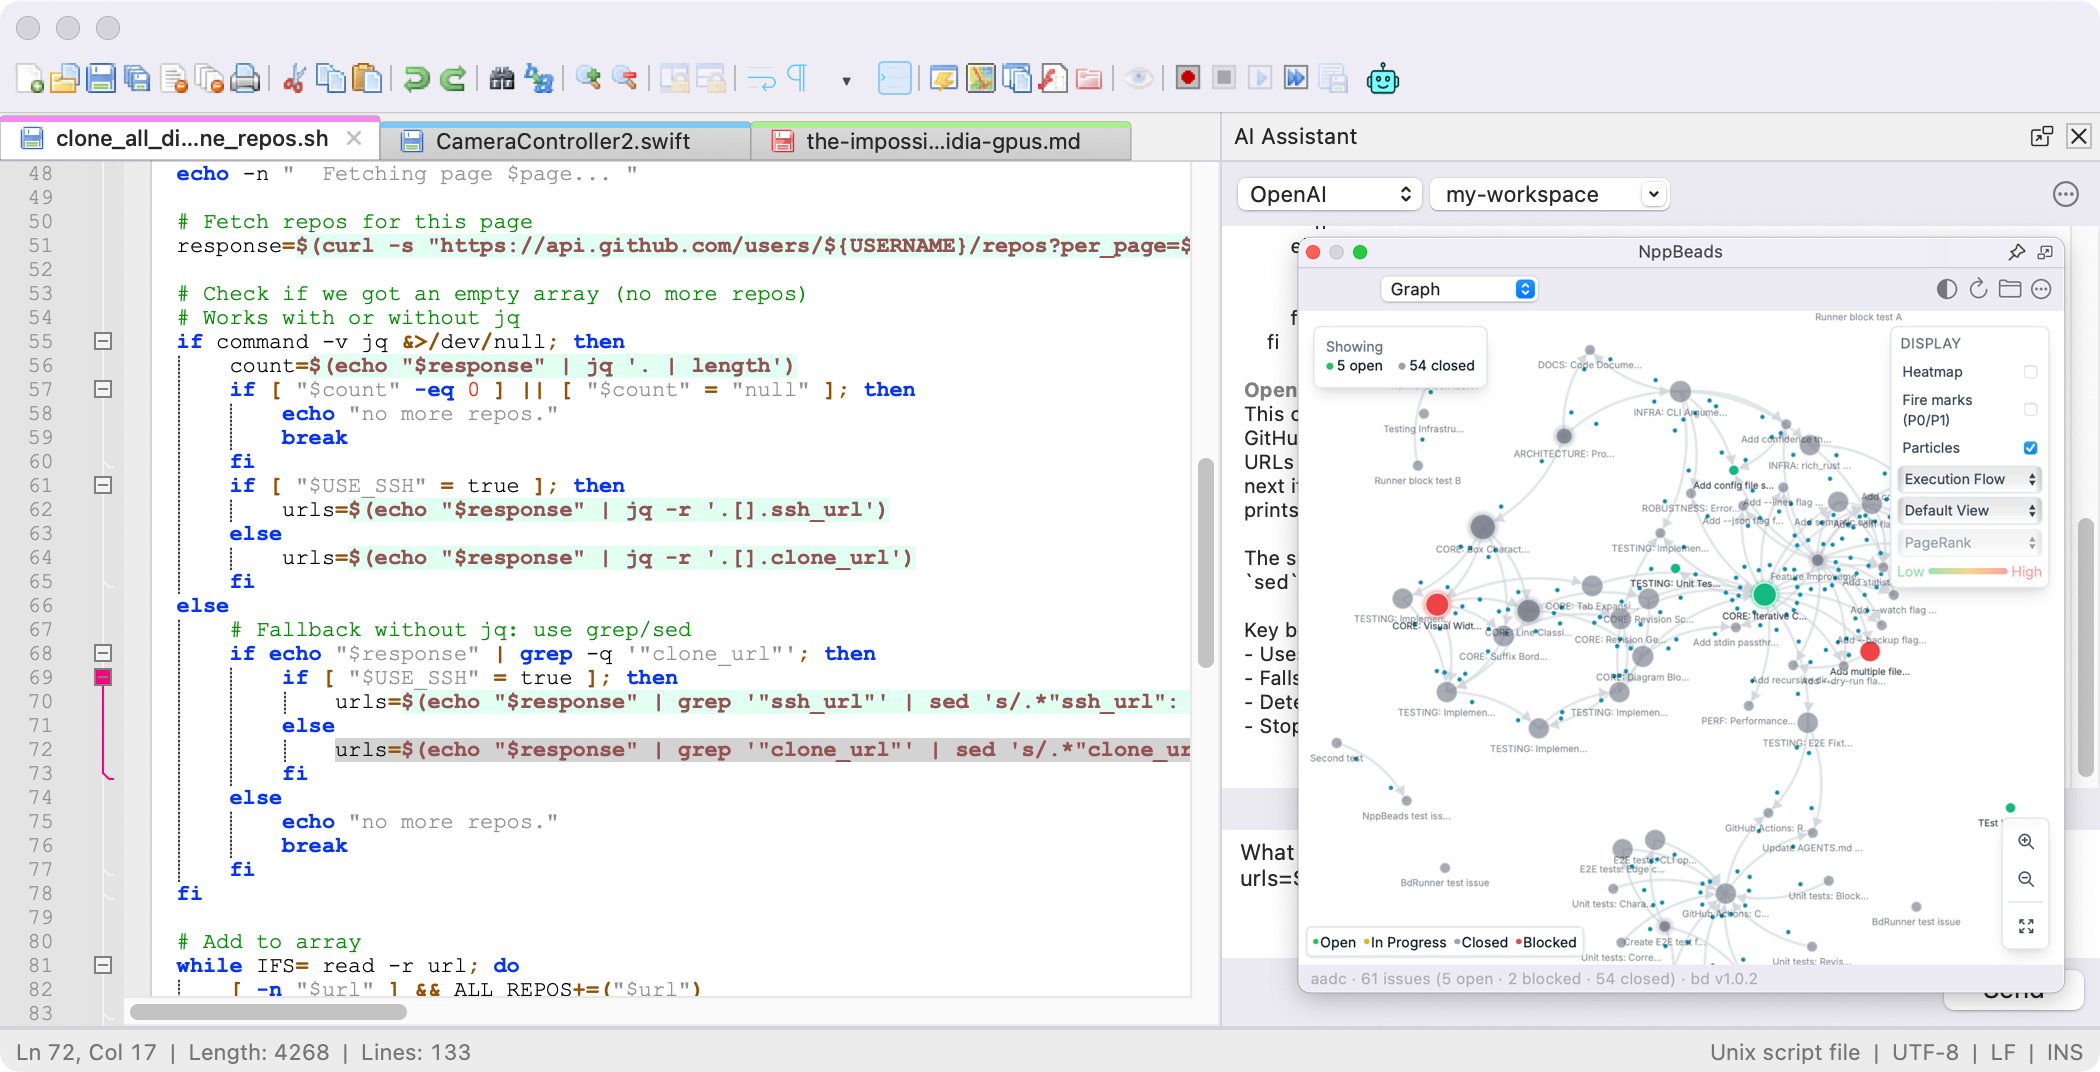
Task: Open the the-impossi...idia-gpus.md tab
Action: 943,140
